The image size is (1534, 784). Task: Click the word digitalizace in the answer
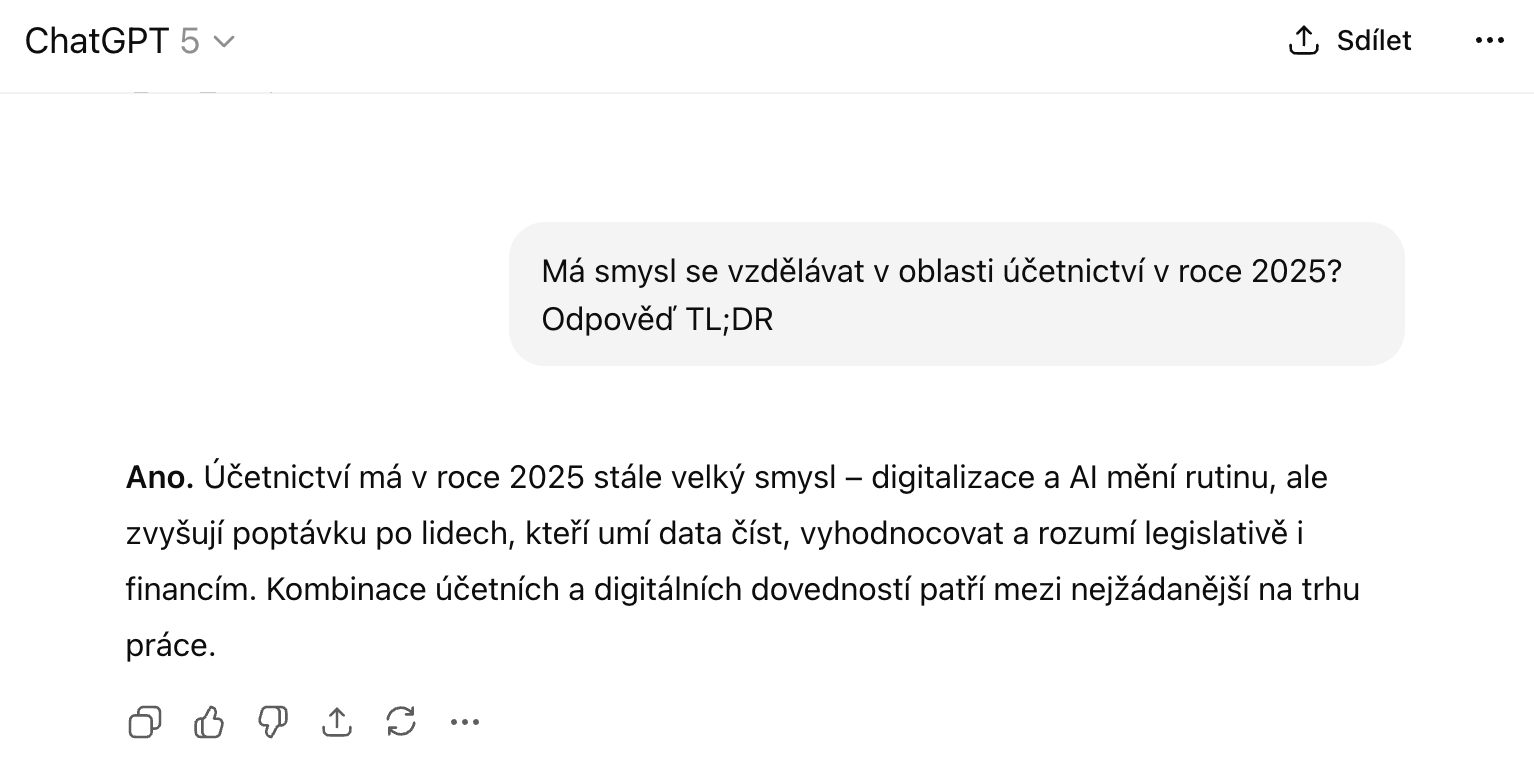point(955,478)
